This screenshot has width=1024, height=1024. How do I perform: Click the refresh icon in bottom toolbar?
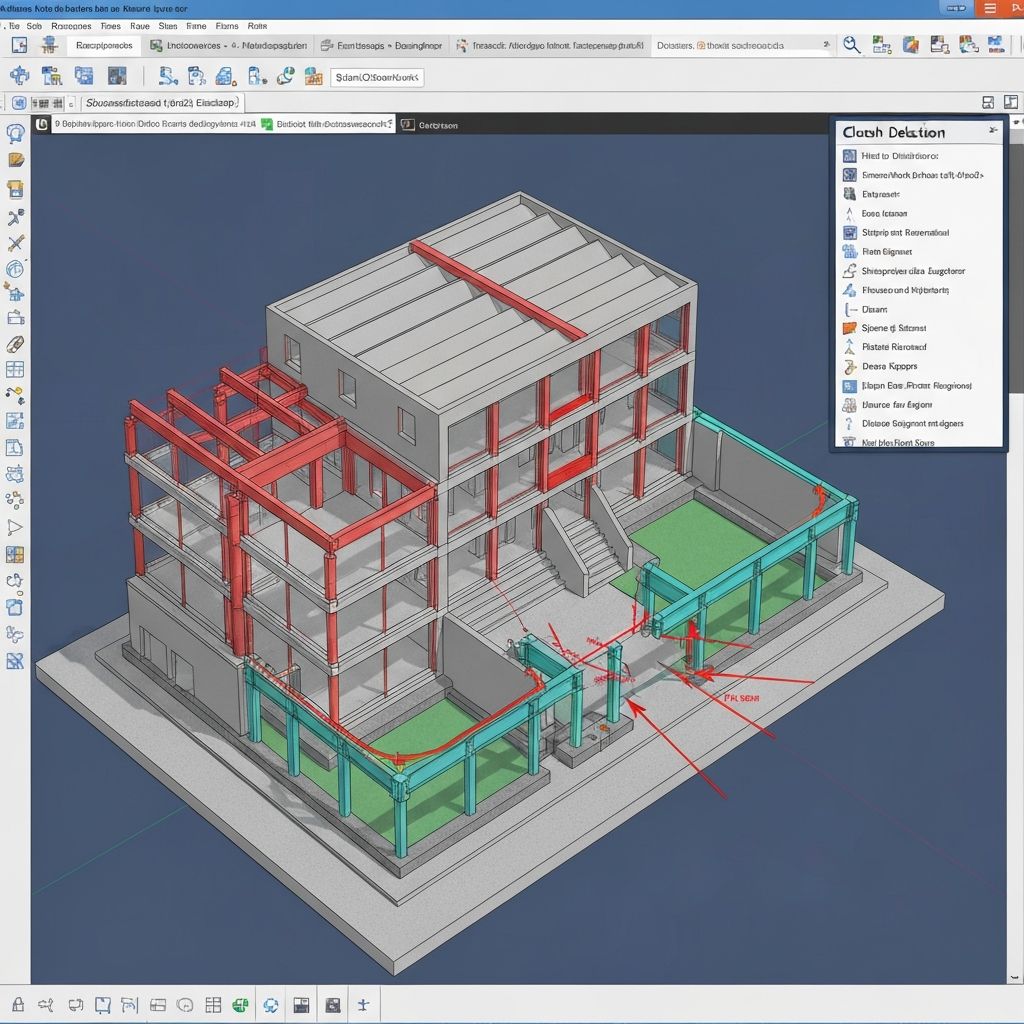(x=270, y=1005)
